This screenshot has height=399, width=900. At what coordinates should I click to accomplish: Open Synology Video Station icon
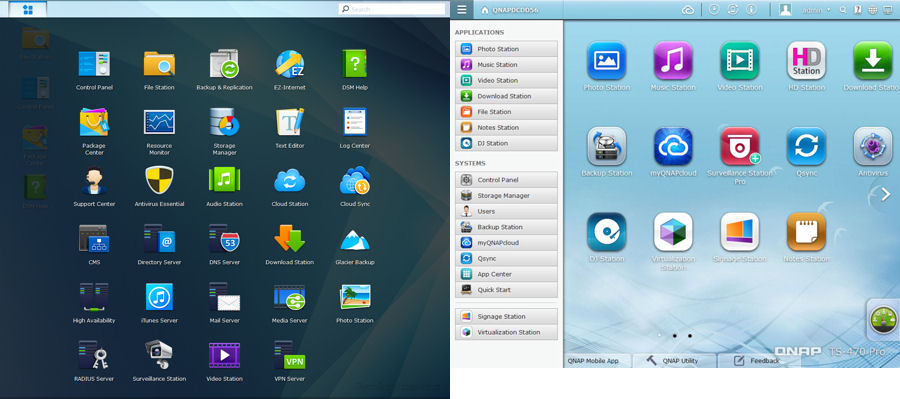pos(224,355)
